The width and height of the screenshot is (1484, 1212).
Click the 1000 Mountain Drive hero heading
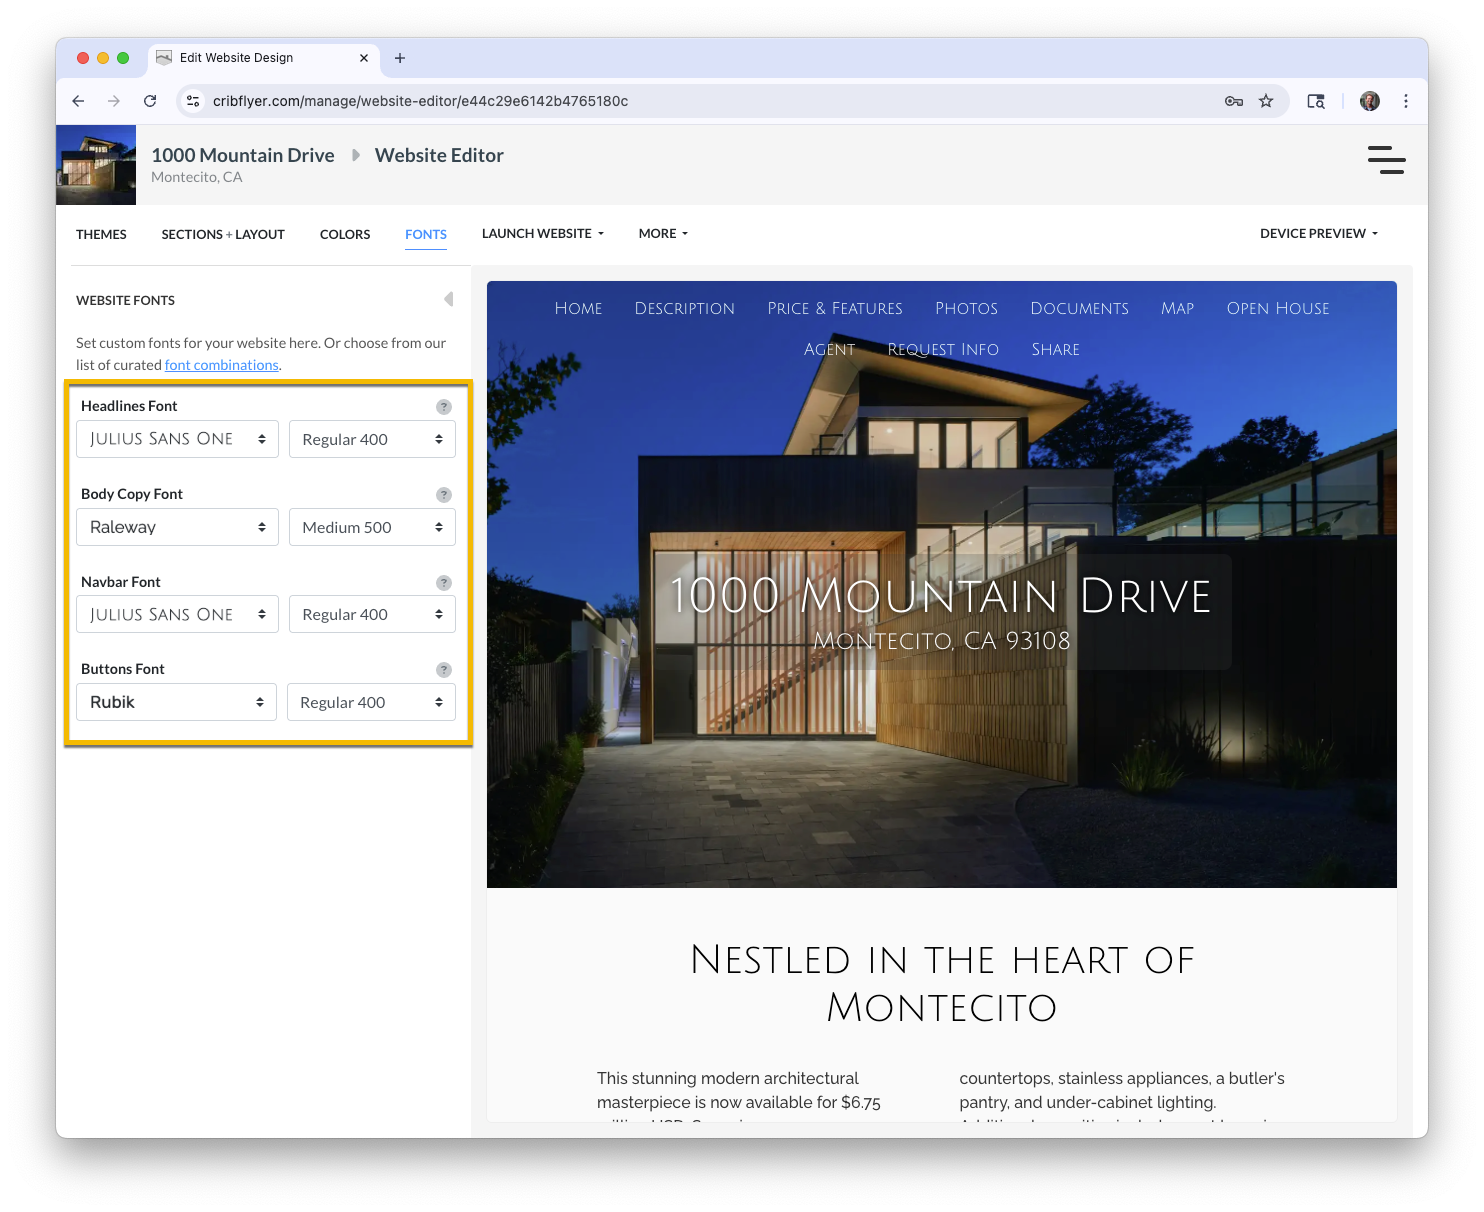pyautogui.click(x=940, y=596)
